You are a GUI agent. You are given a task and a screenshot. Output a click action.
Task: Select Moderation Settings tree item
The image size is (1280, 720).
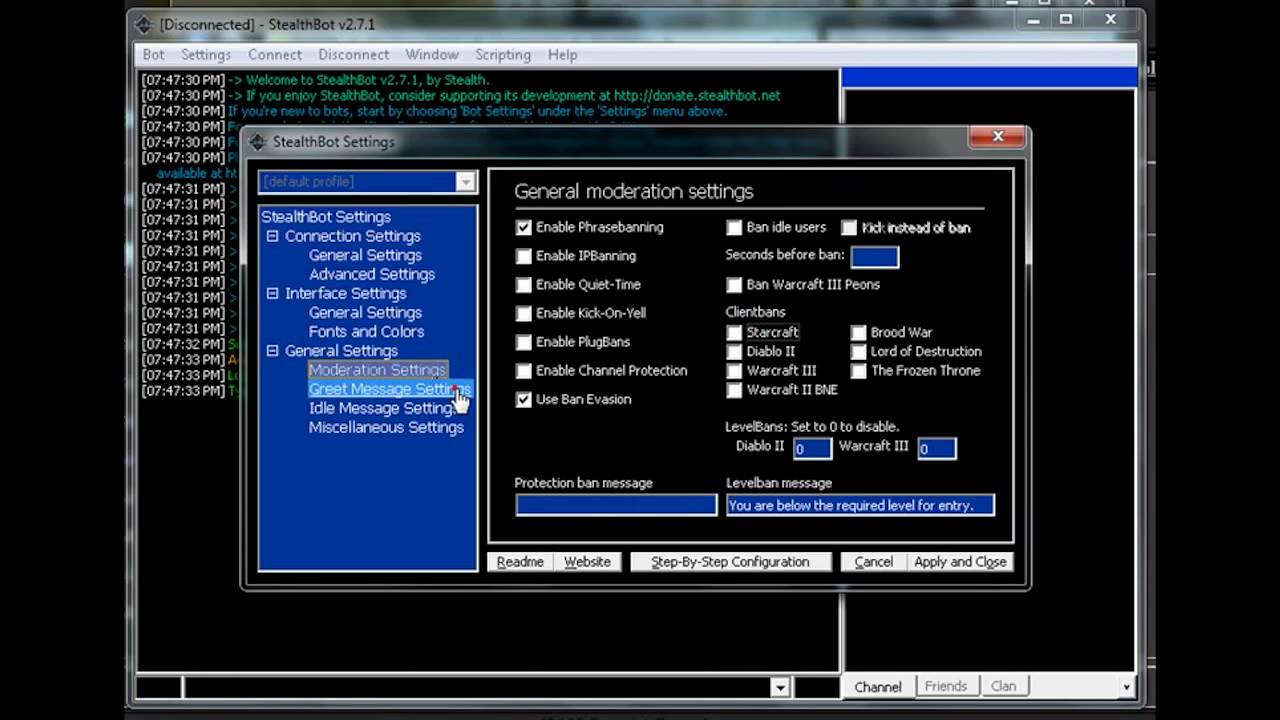[377, 370]
